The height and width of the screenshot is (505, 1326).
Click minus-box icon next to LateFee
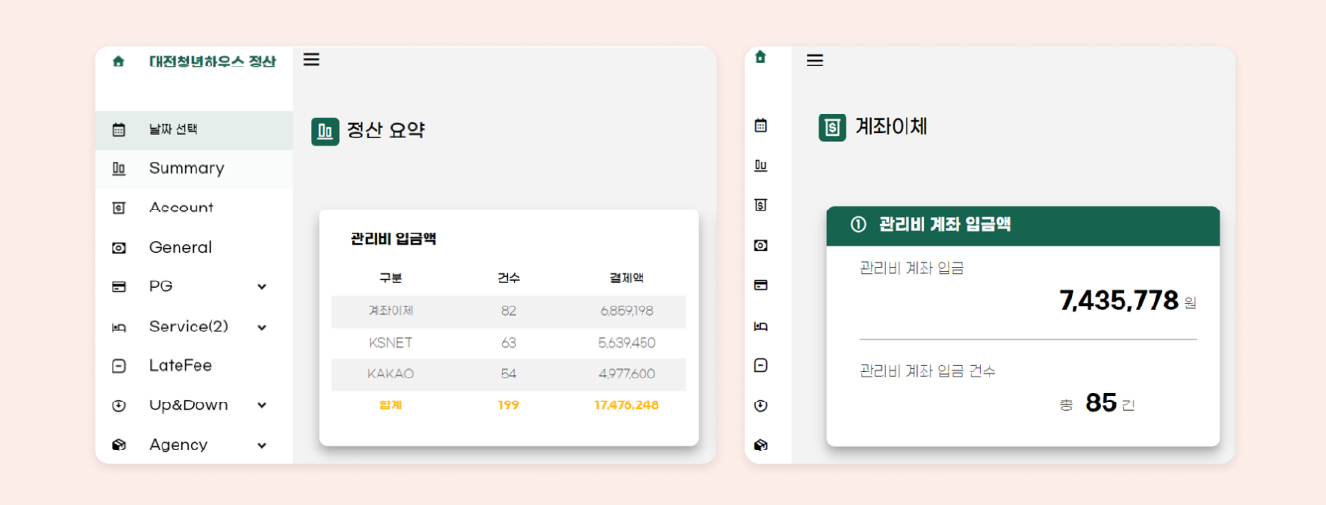tap(119, 366)
